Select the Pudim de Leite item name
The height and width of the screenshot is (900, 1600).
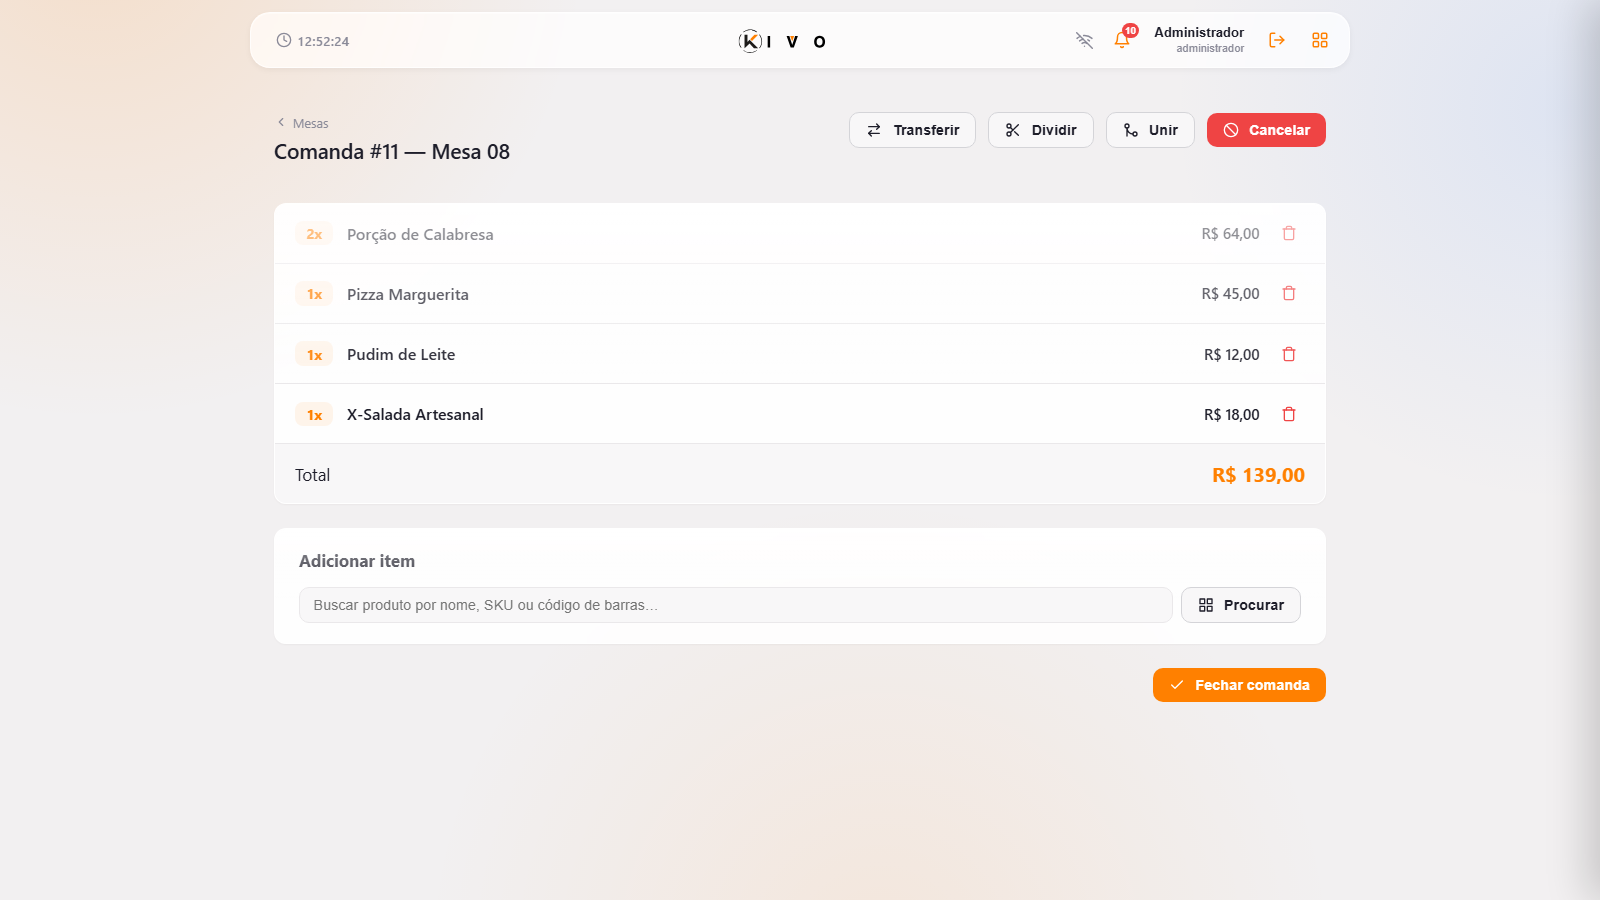tap(401, 354)
